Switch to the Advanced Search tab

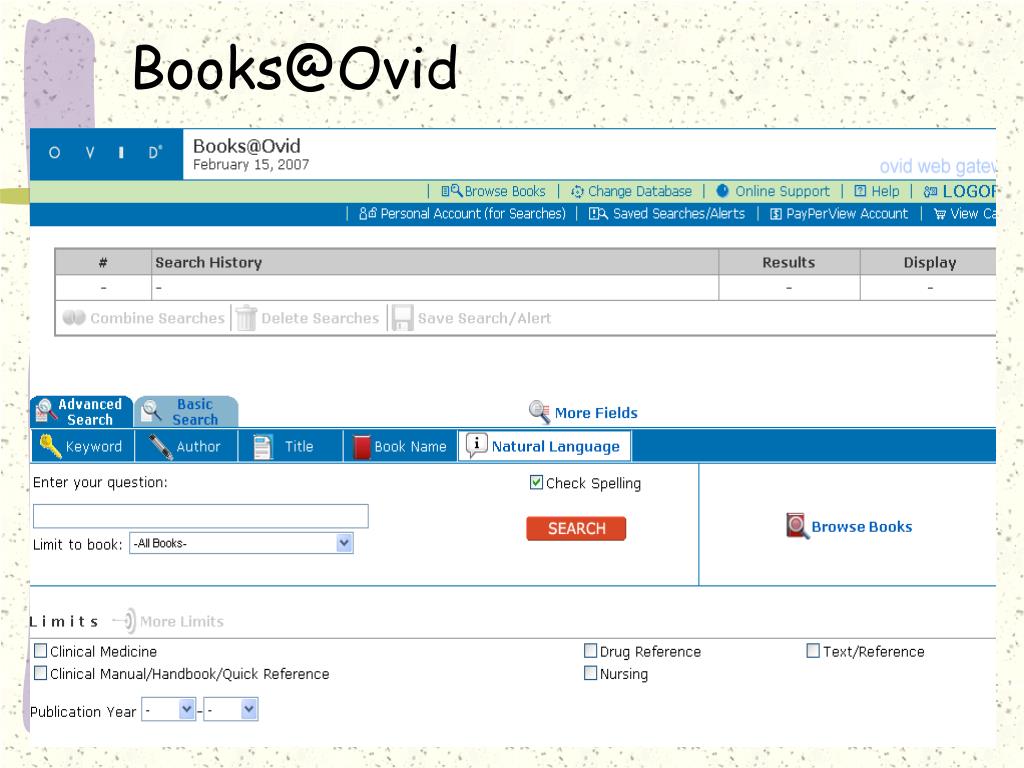pos(82,411)
